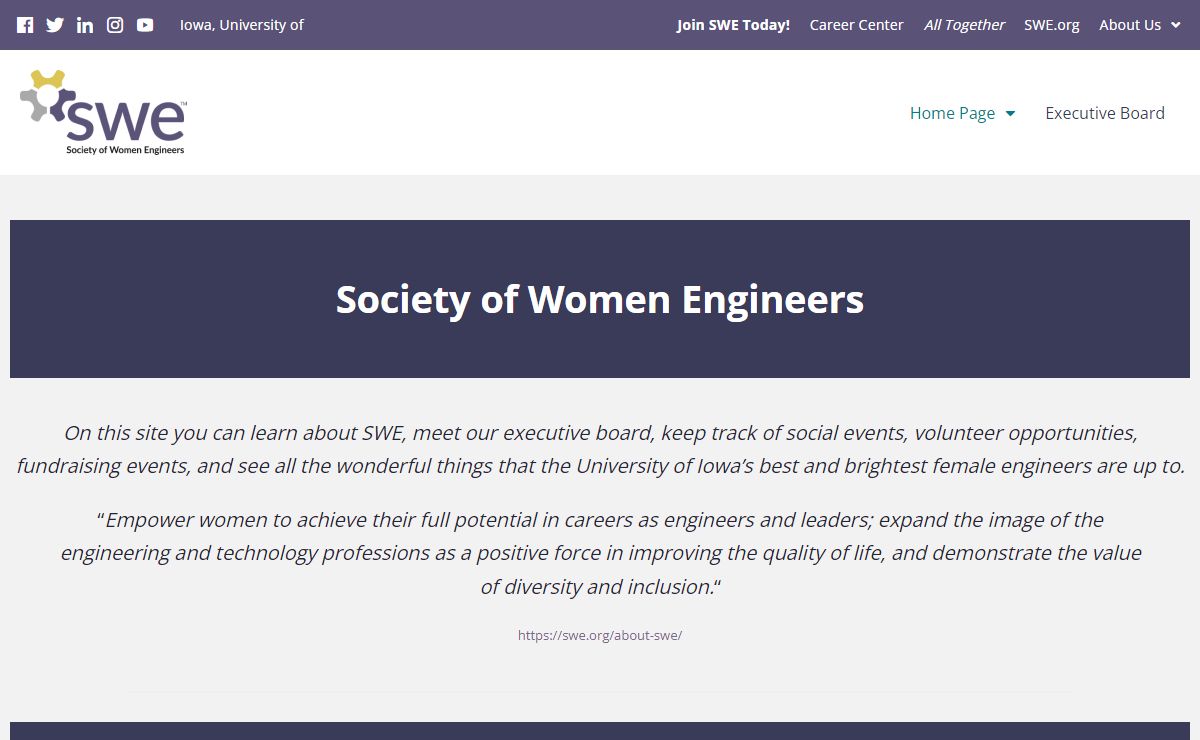This screenshot has width=1200, height=740.
Task: Open the Instagram social icon
Action: (115, 25)
